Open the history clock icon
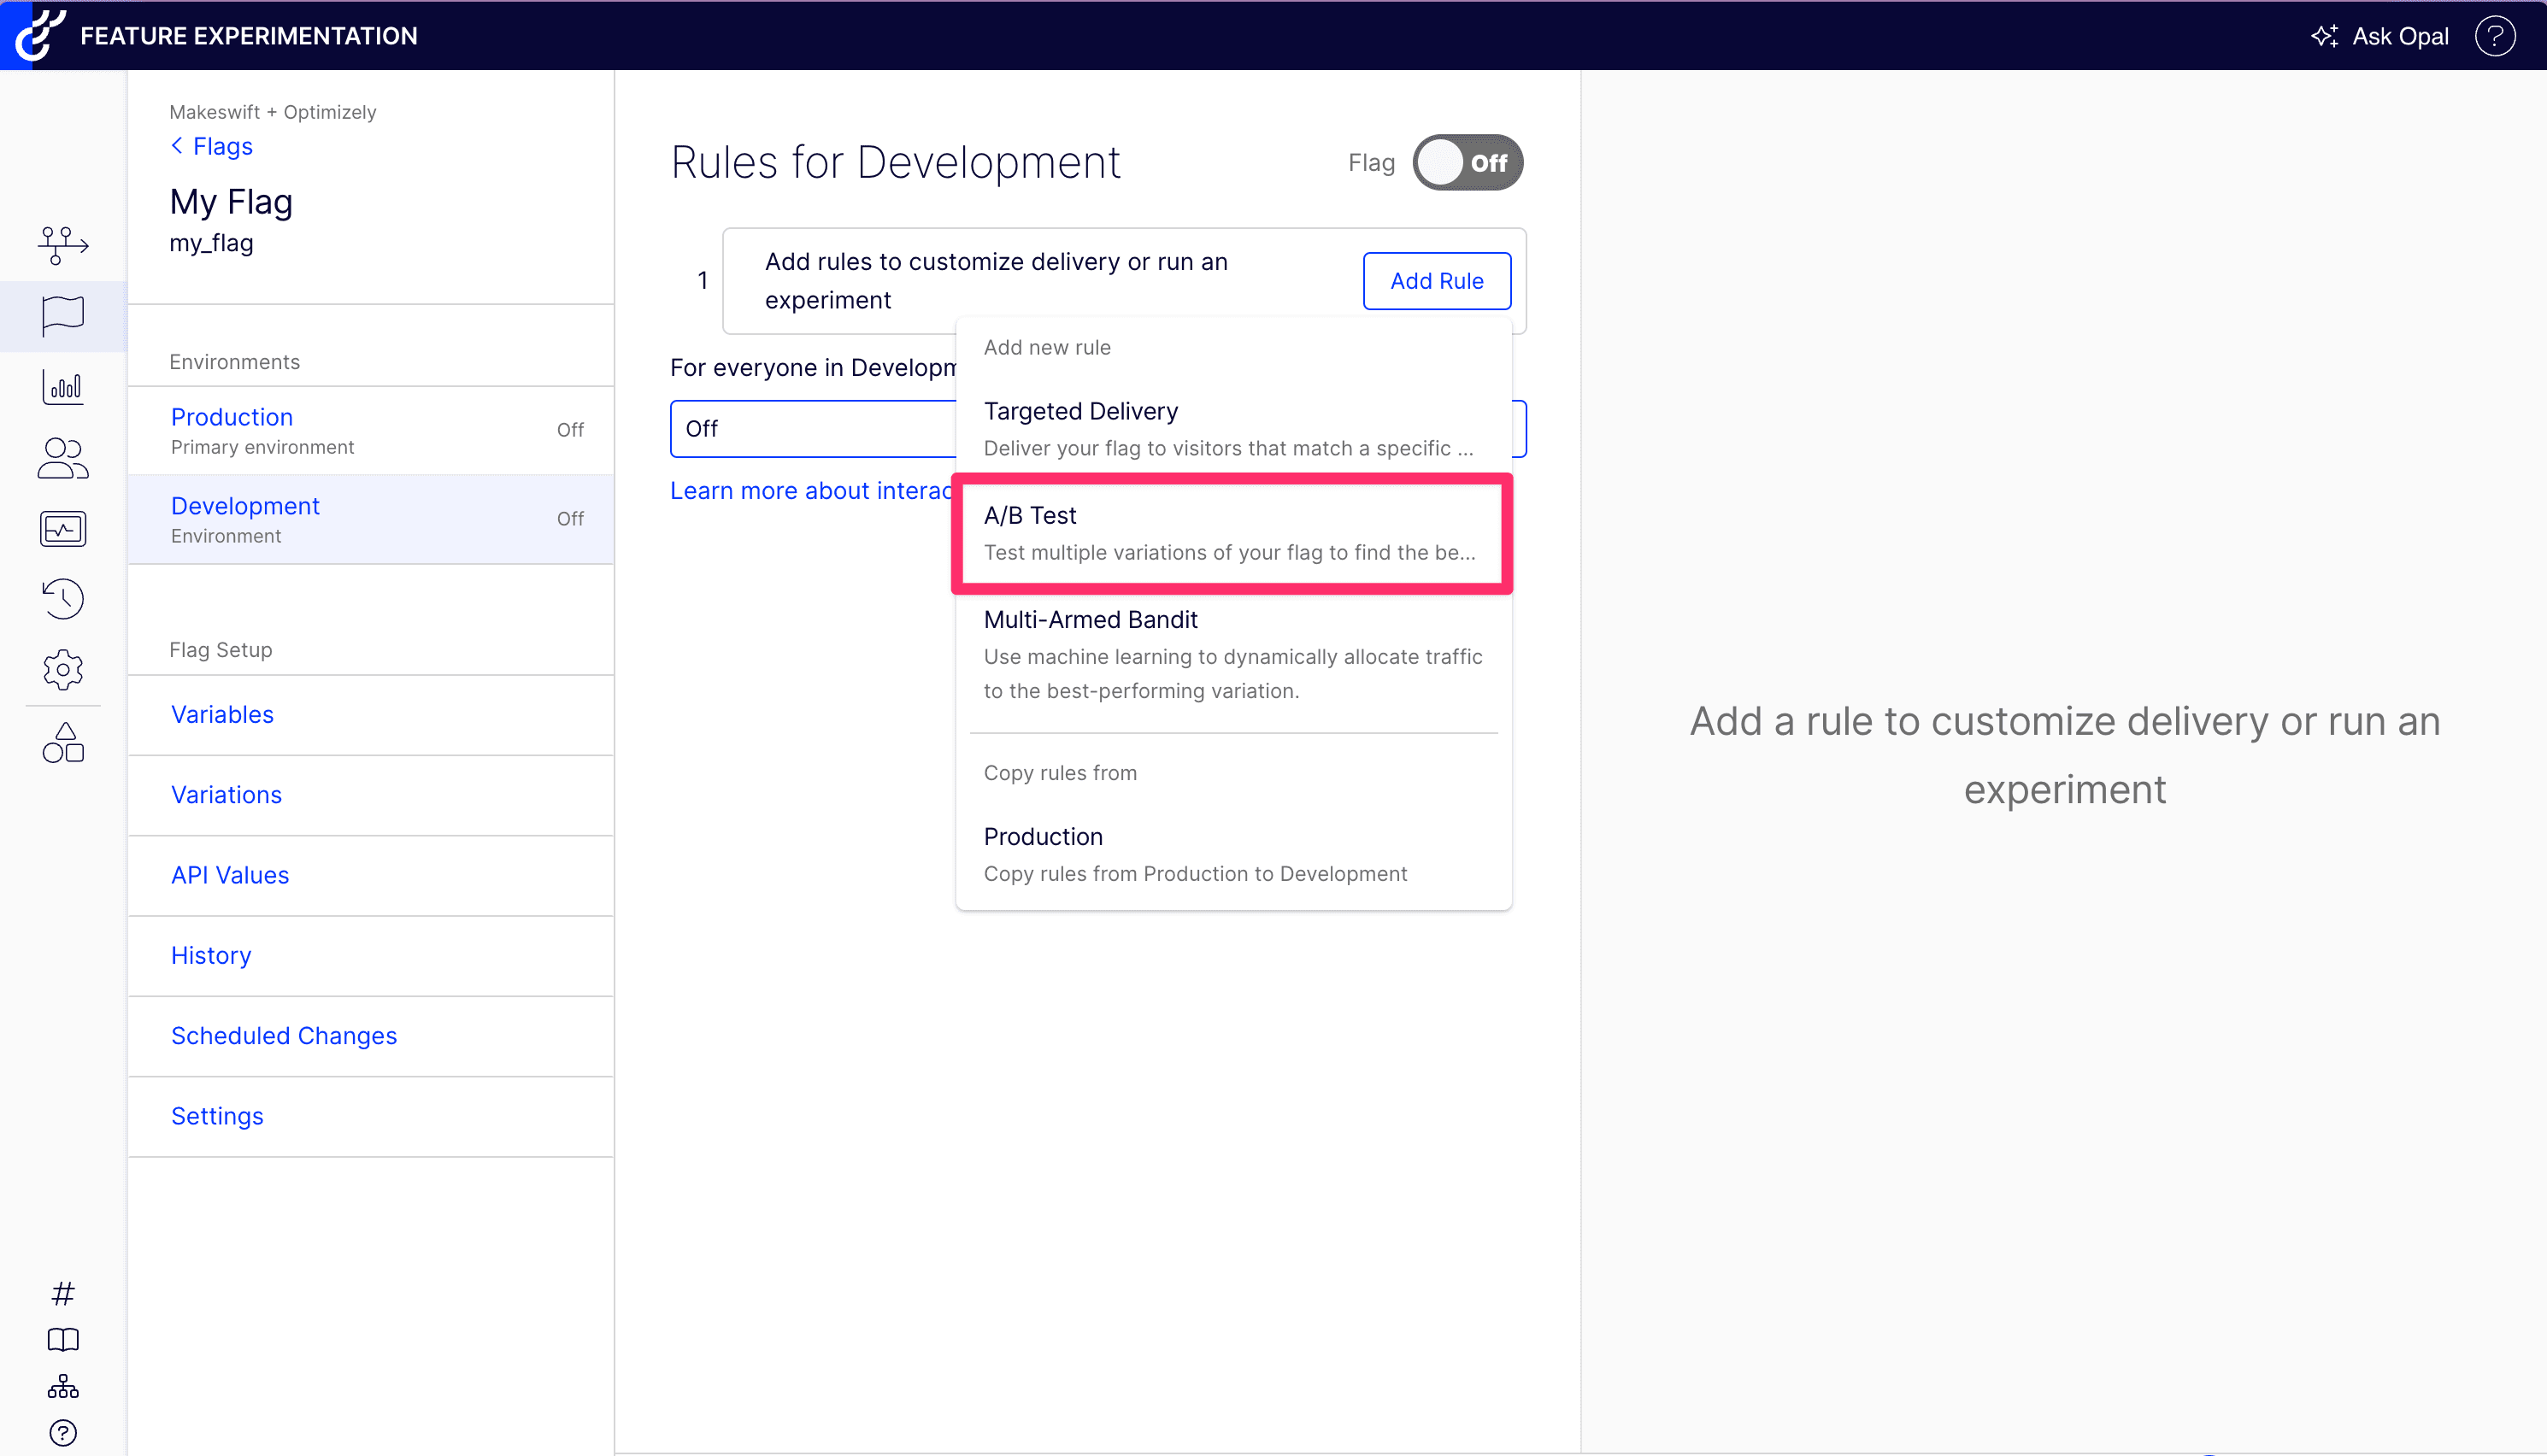The image size is (2547, 1456). click(63, 599)
